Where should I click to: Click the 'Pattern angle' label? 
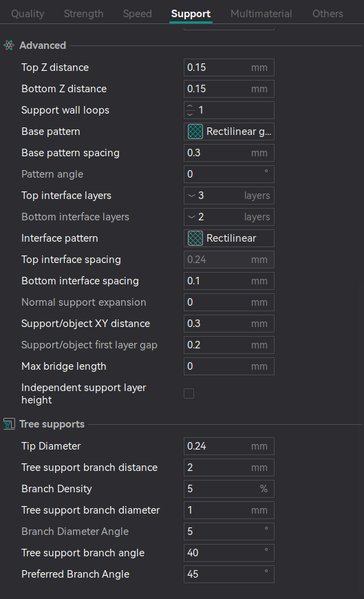pos(52,174)
